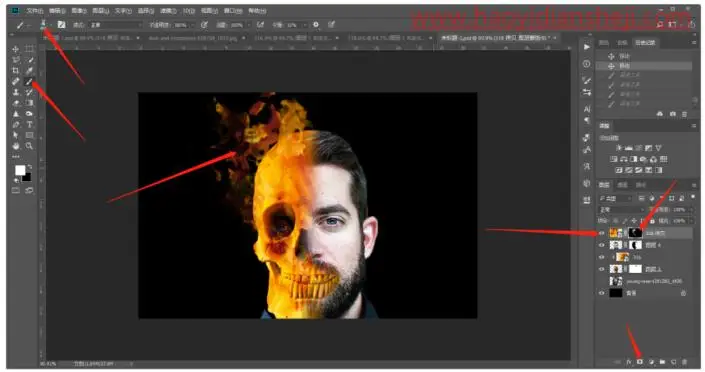Click the white foreground color swatch
The width and height of the screenshot is (705, 372).
[20, 170]
